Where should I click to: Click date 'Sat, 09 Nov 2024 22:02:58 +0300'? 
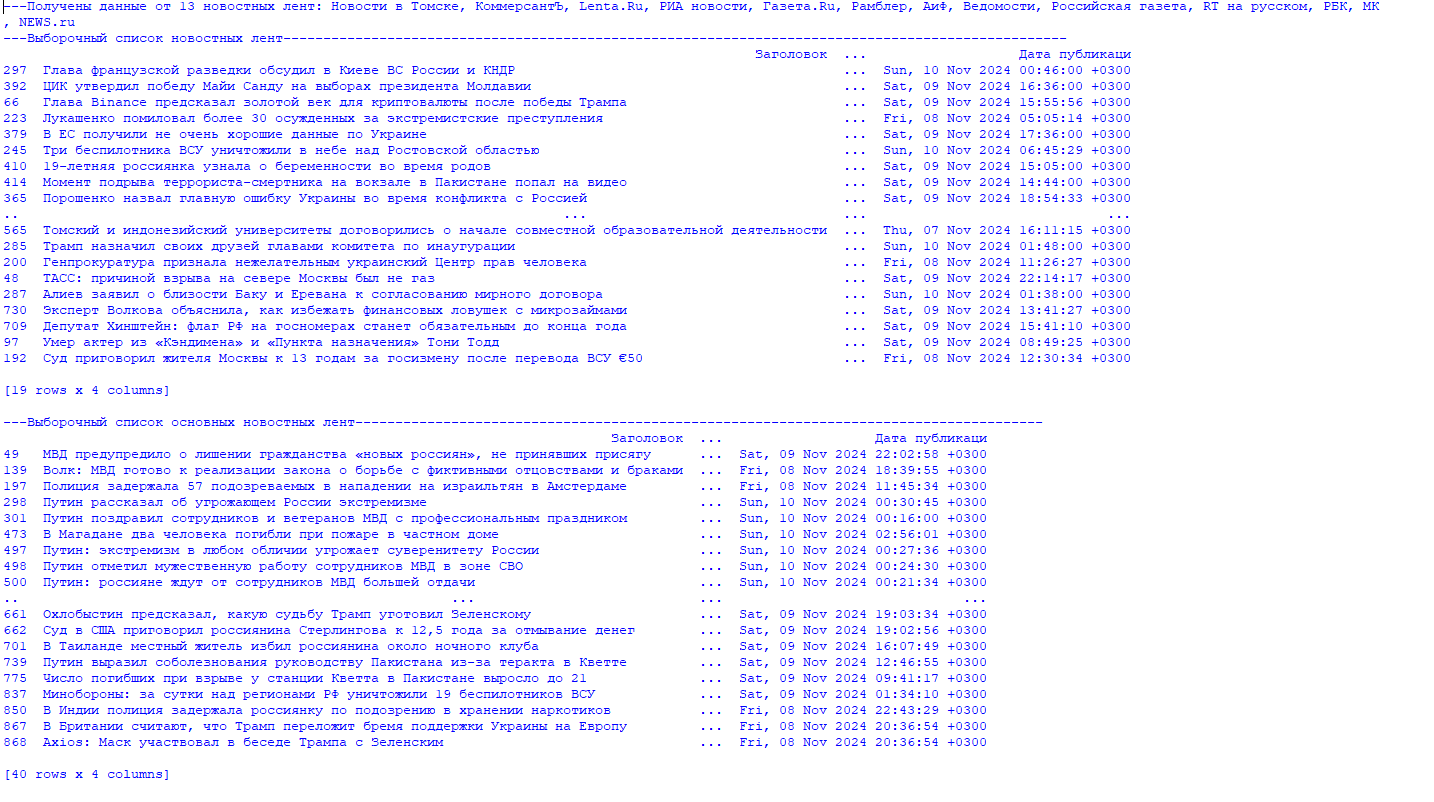pyautogui.click(x=863, y=454)
